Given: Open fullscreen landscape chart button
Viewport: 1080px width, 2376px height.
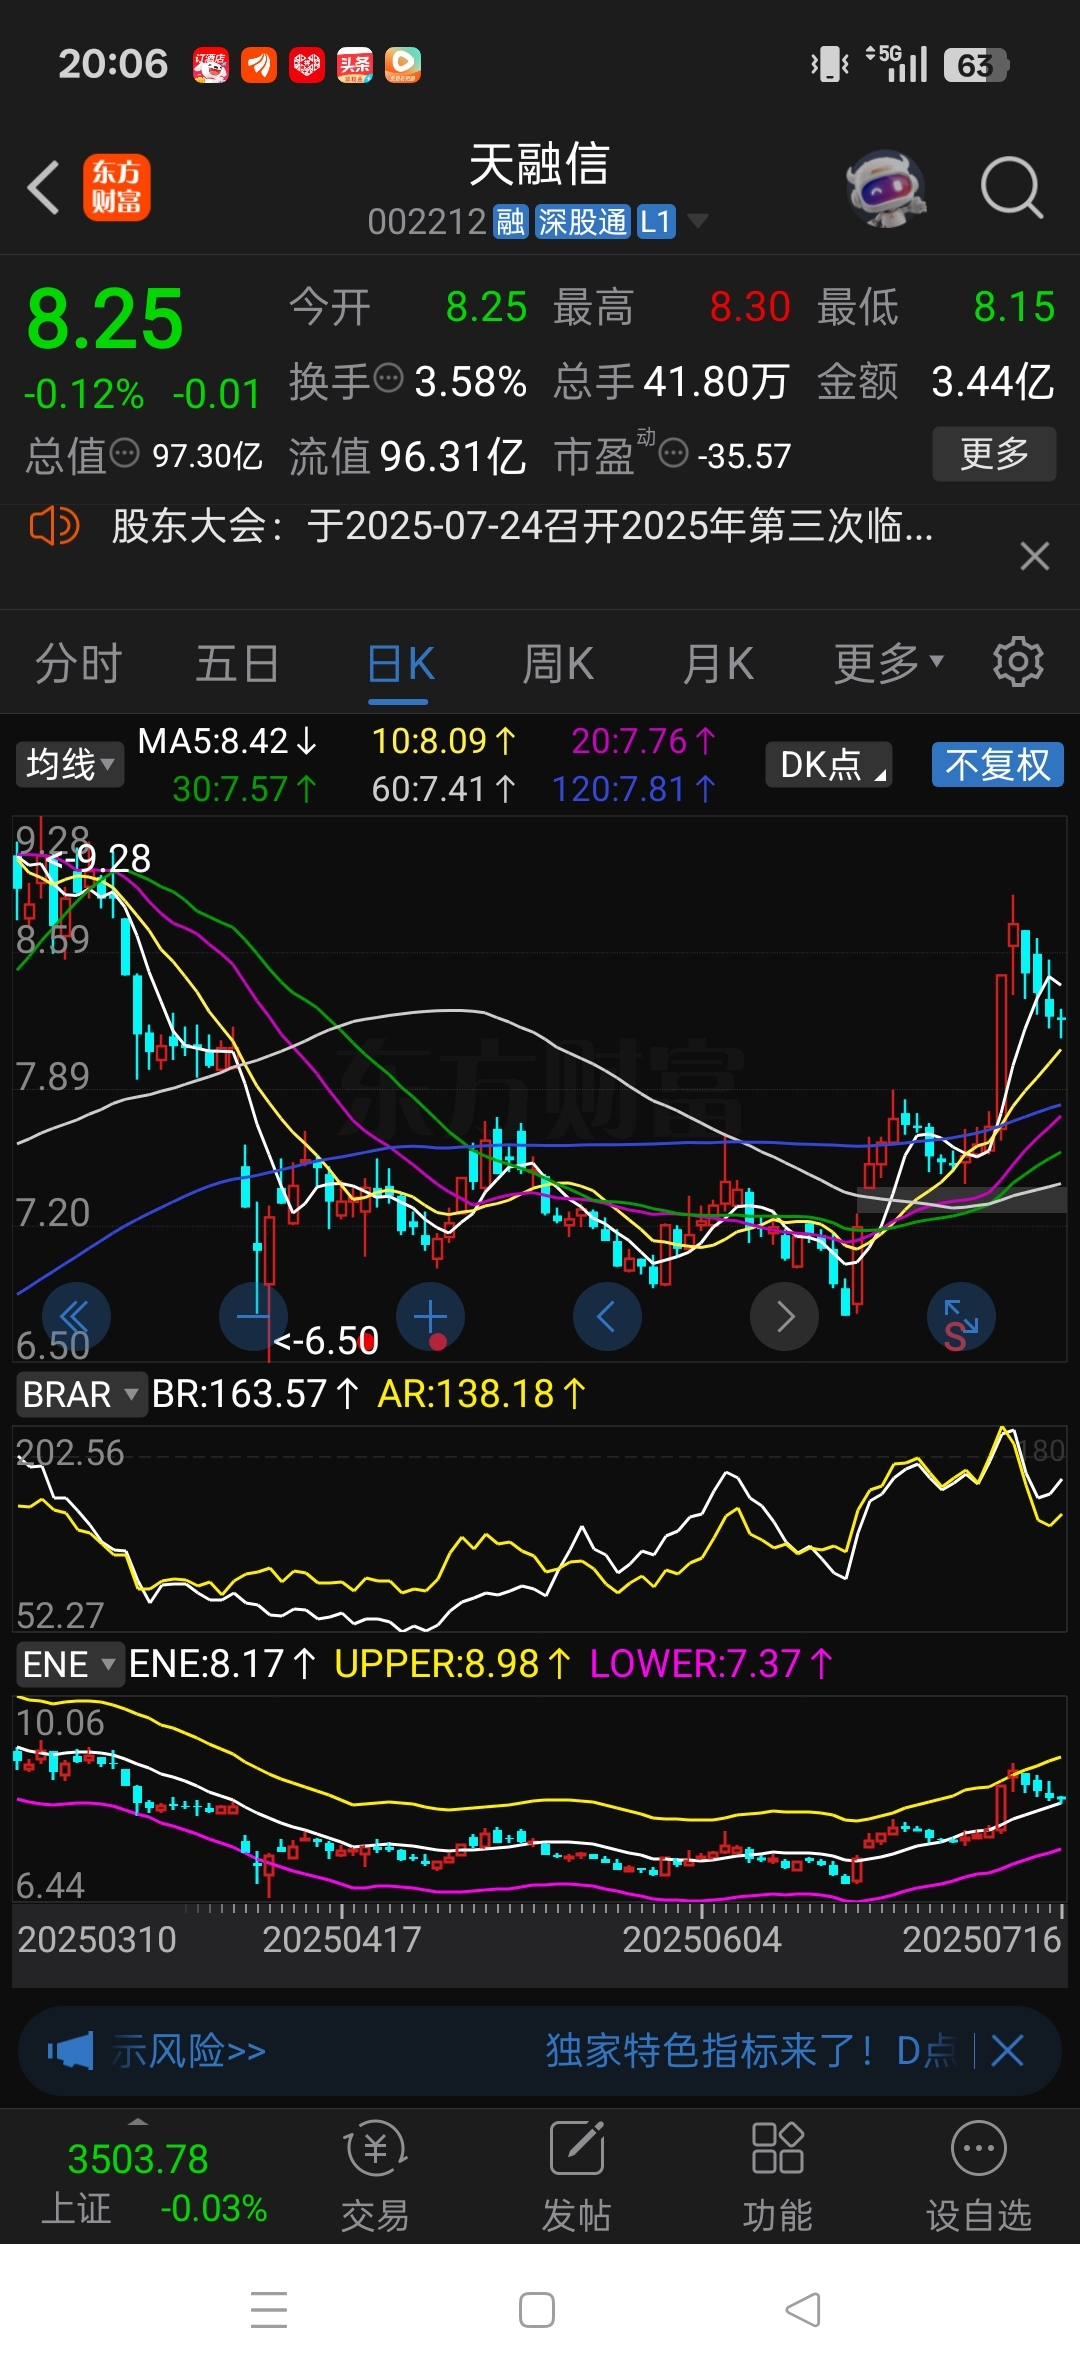Looking at the screenshot, I should 961,1316.
